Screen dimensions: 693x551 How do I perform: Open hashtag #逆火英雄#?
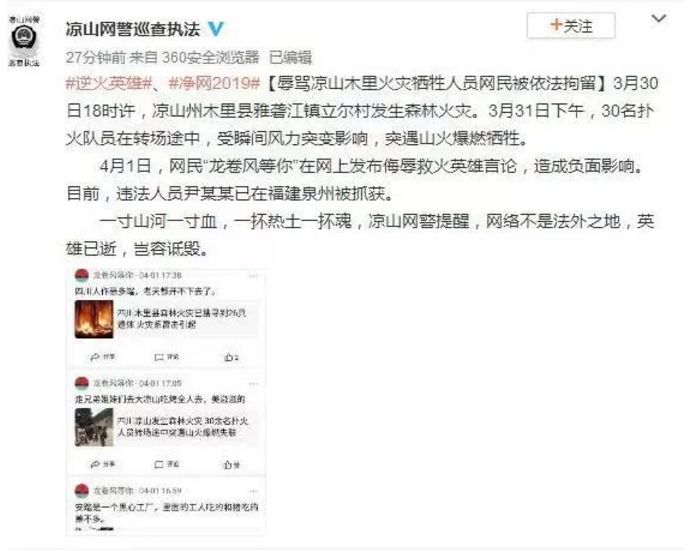(109, 84)
